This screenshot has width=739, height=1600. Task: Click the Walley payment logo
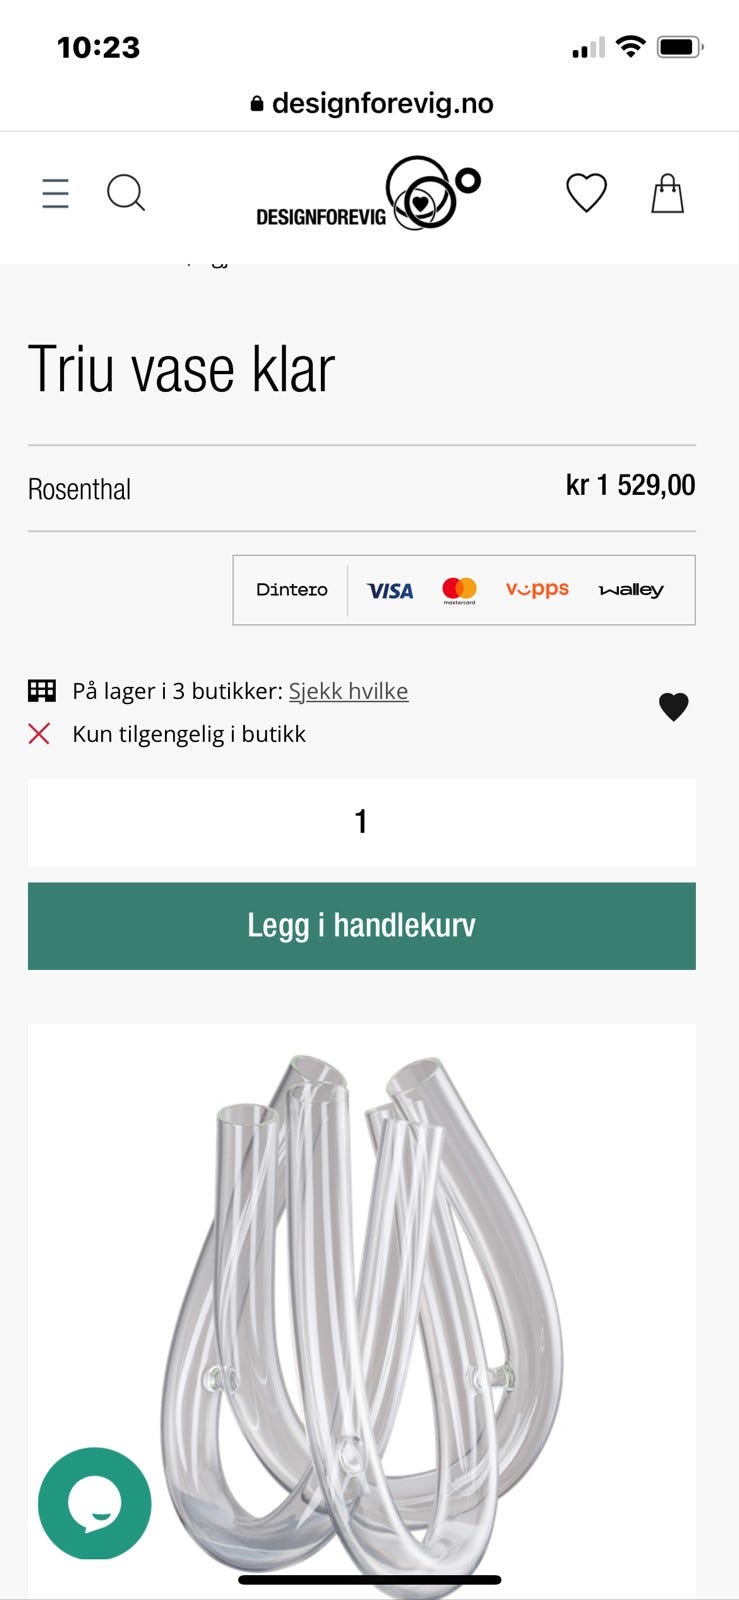(x=631, y=591)
